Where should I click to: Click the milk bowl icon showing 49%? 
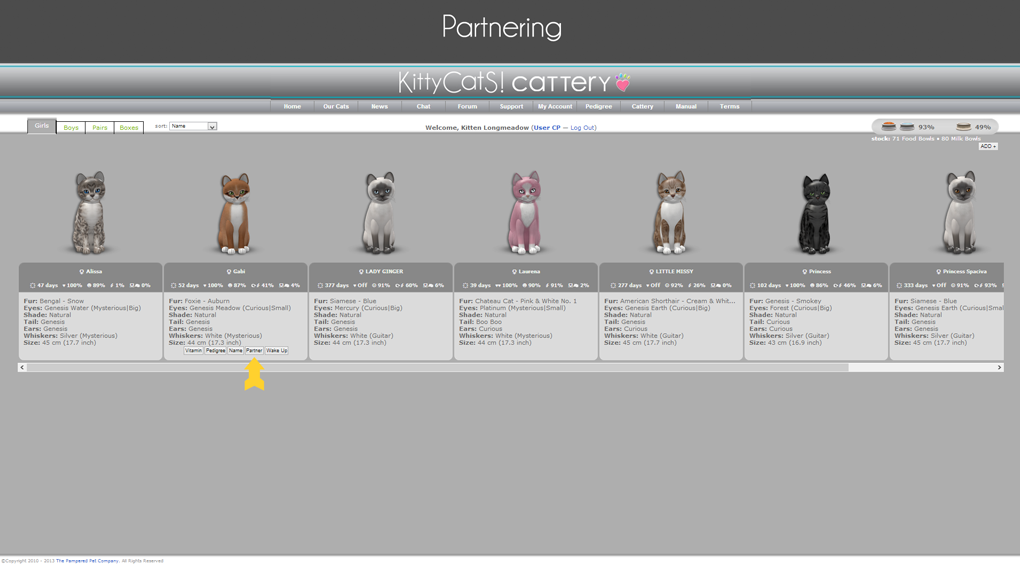tap(963, 127)
